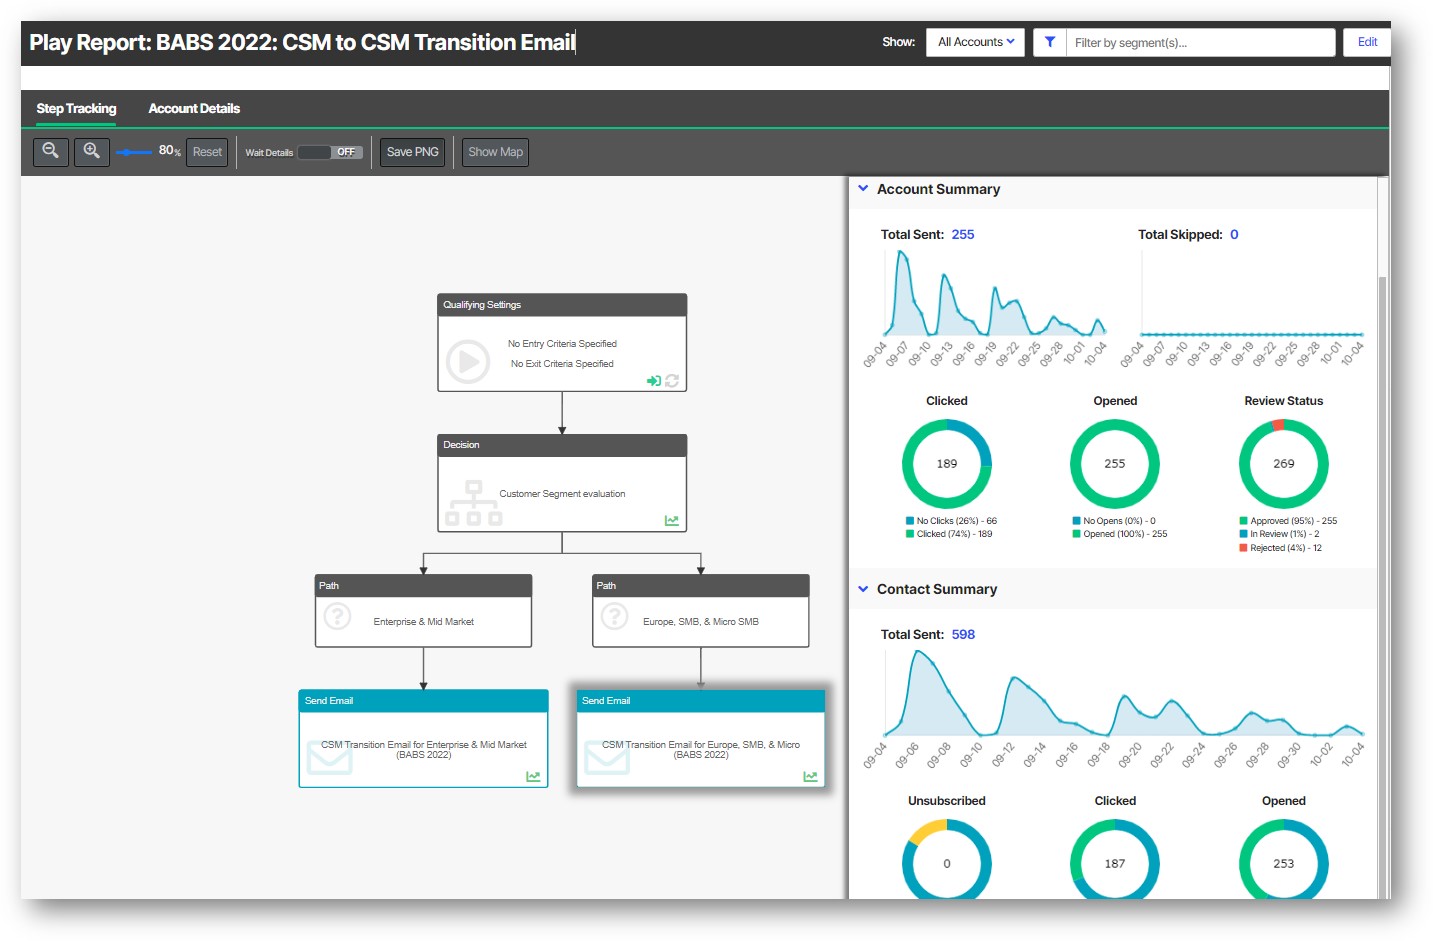Screen dimensions: 1433x941
Task: Click the question mark icon on Enterprise Path node
Action: pos(337,618)
